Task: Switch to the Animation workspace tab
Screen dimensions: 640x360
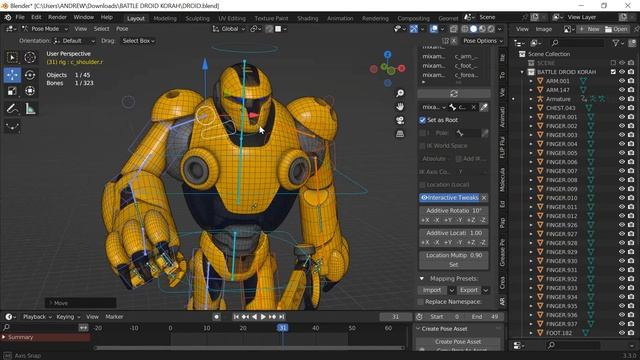Action: (x=340, y=18)
